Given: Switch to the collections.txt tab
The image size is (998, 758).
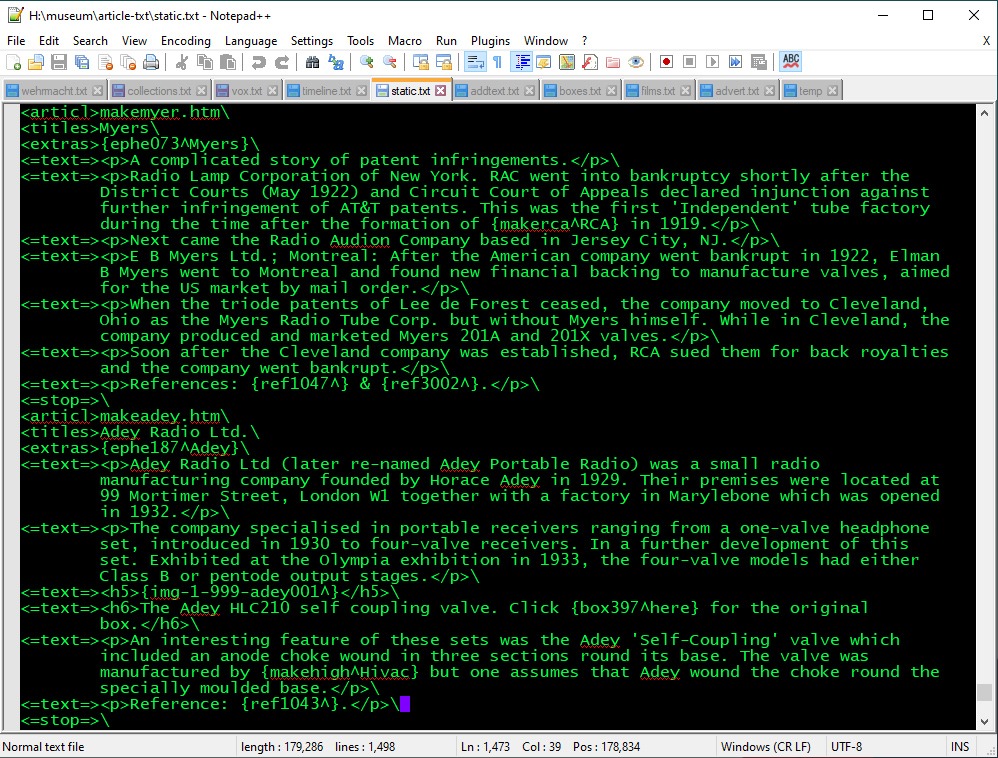Looking at the screenshot, I should 158,91.
